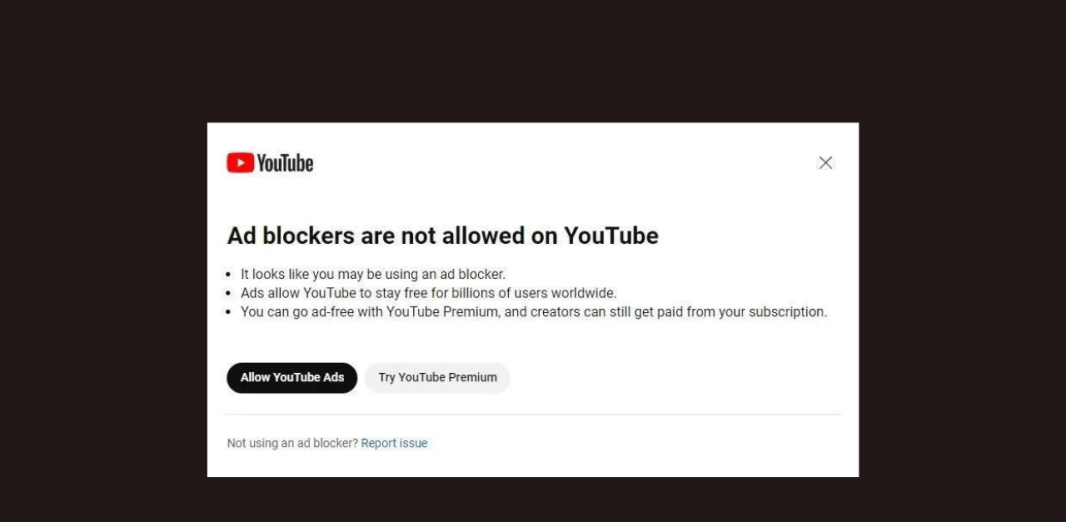Viewport: 1066px width, 522px height.
Task: Click the first bullet point dot
Action: pos(229,275)
